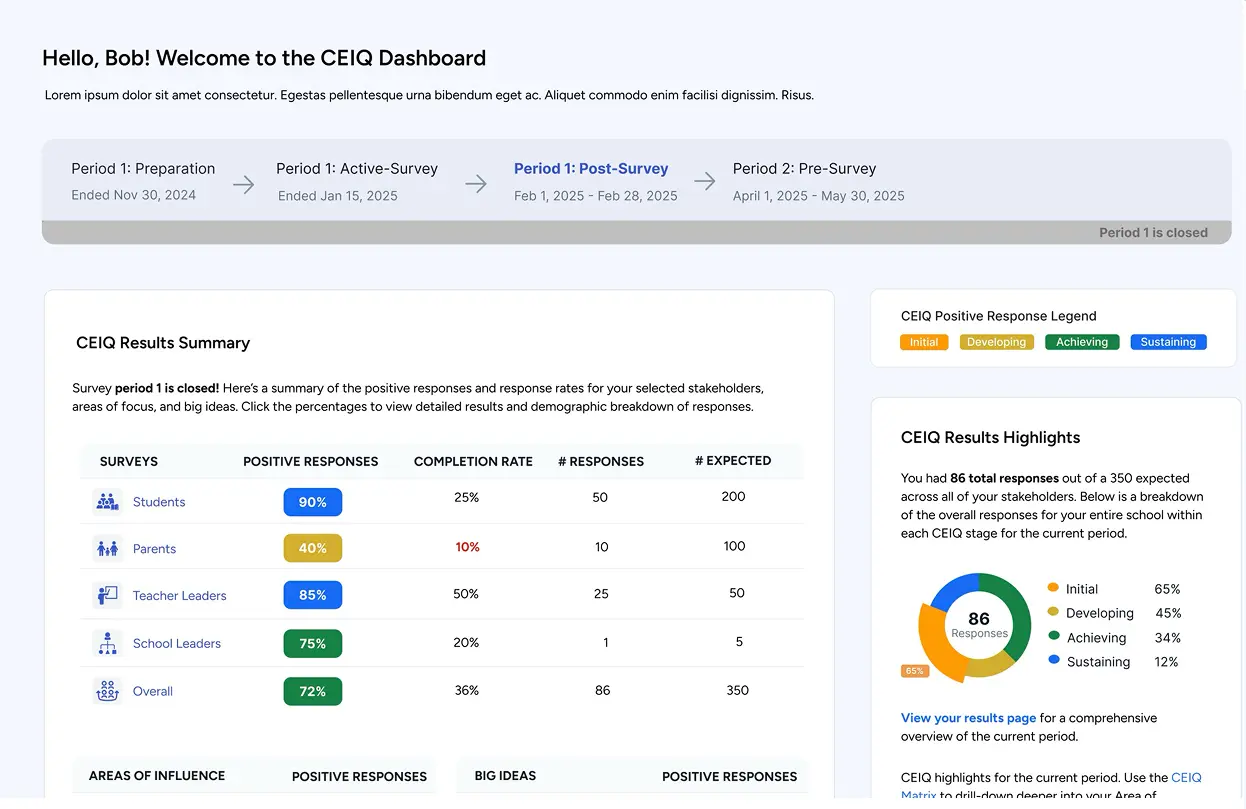Toggle the Developing chip in the response legend
This screenshot has width=1246, height=809.
(x=996, y=341)
